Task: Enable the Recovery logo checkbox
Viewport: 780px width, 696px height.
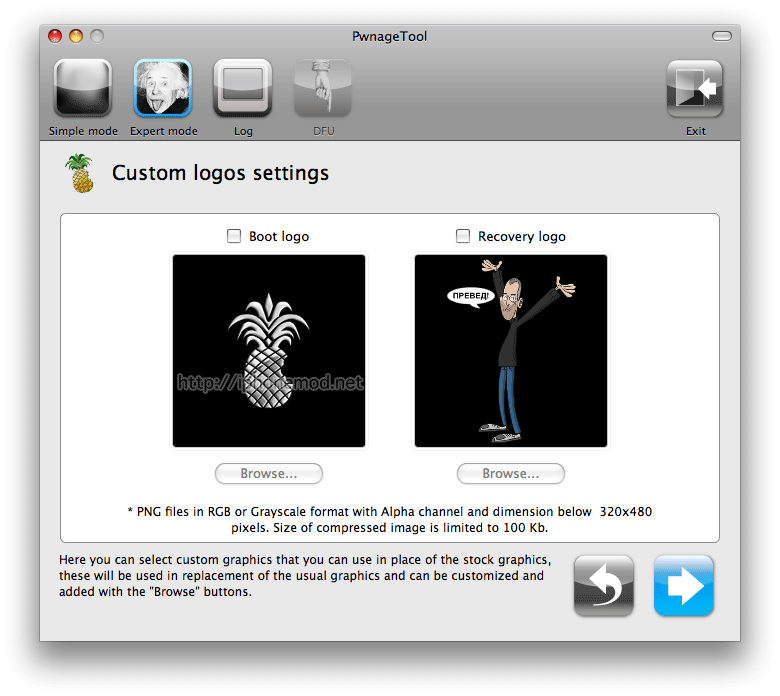Action: [463, 236]
